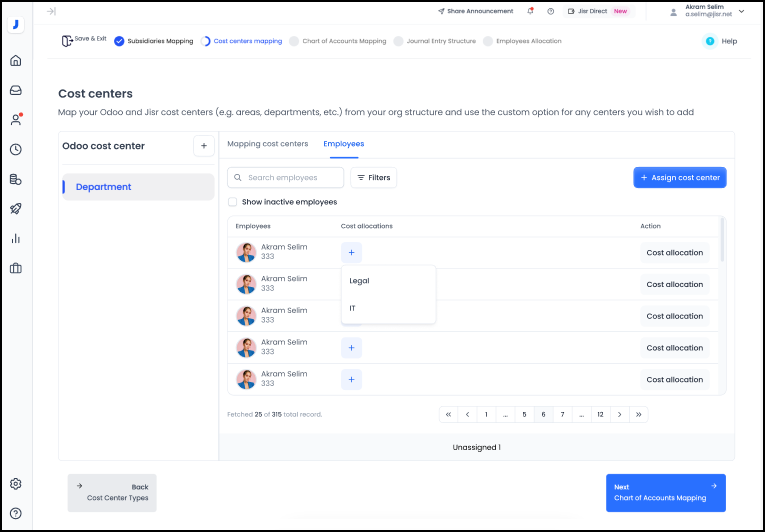765x532 pixels.
Task: Go to page 7 in pagination
Action: 562,414
